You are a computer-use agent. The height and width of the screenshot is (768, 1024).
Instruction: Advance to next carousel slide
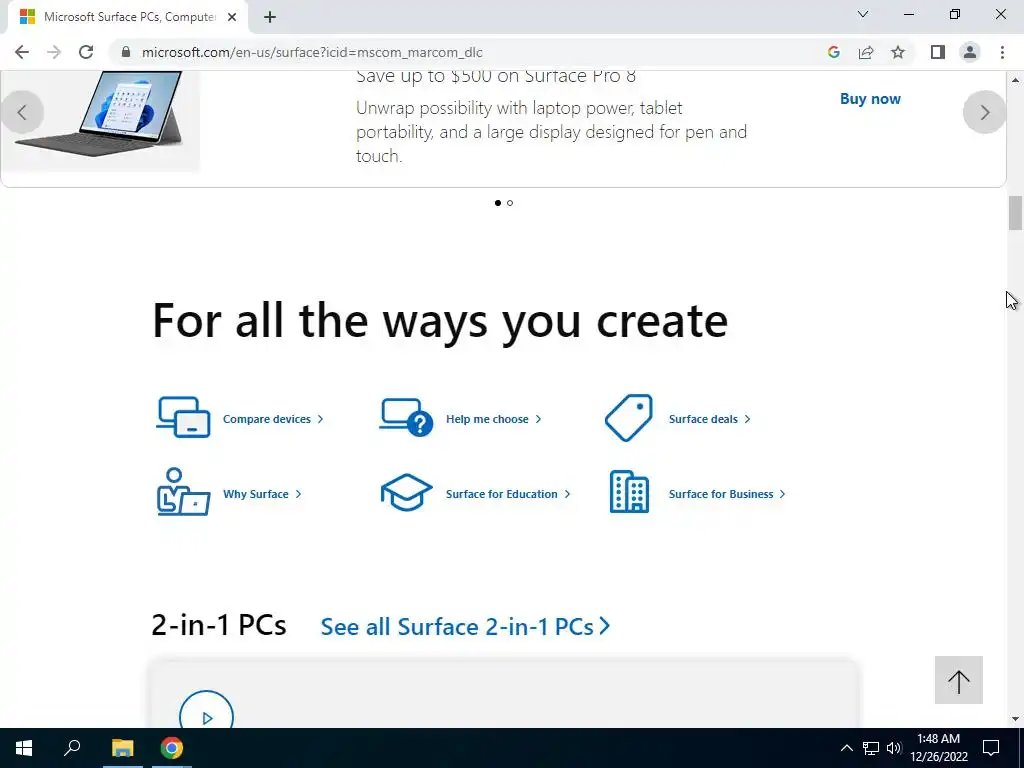(985, 112)
